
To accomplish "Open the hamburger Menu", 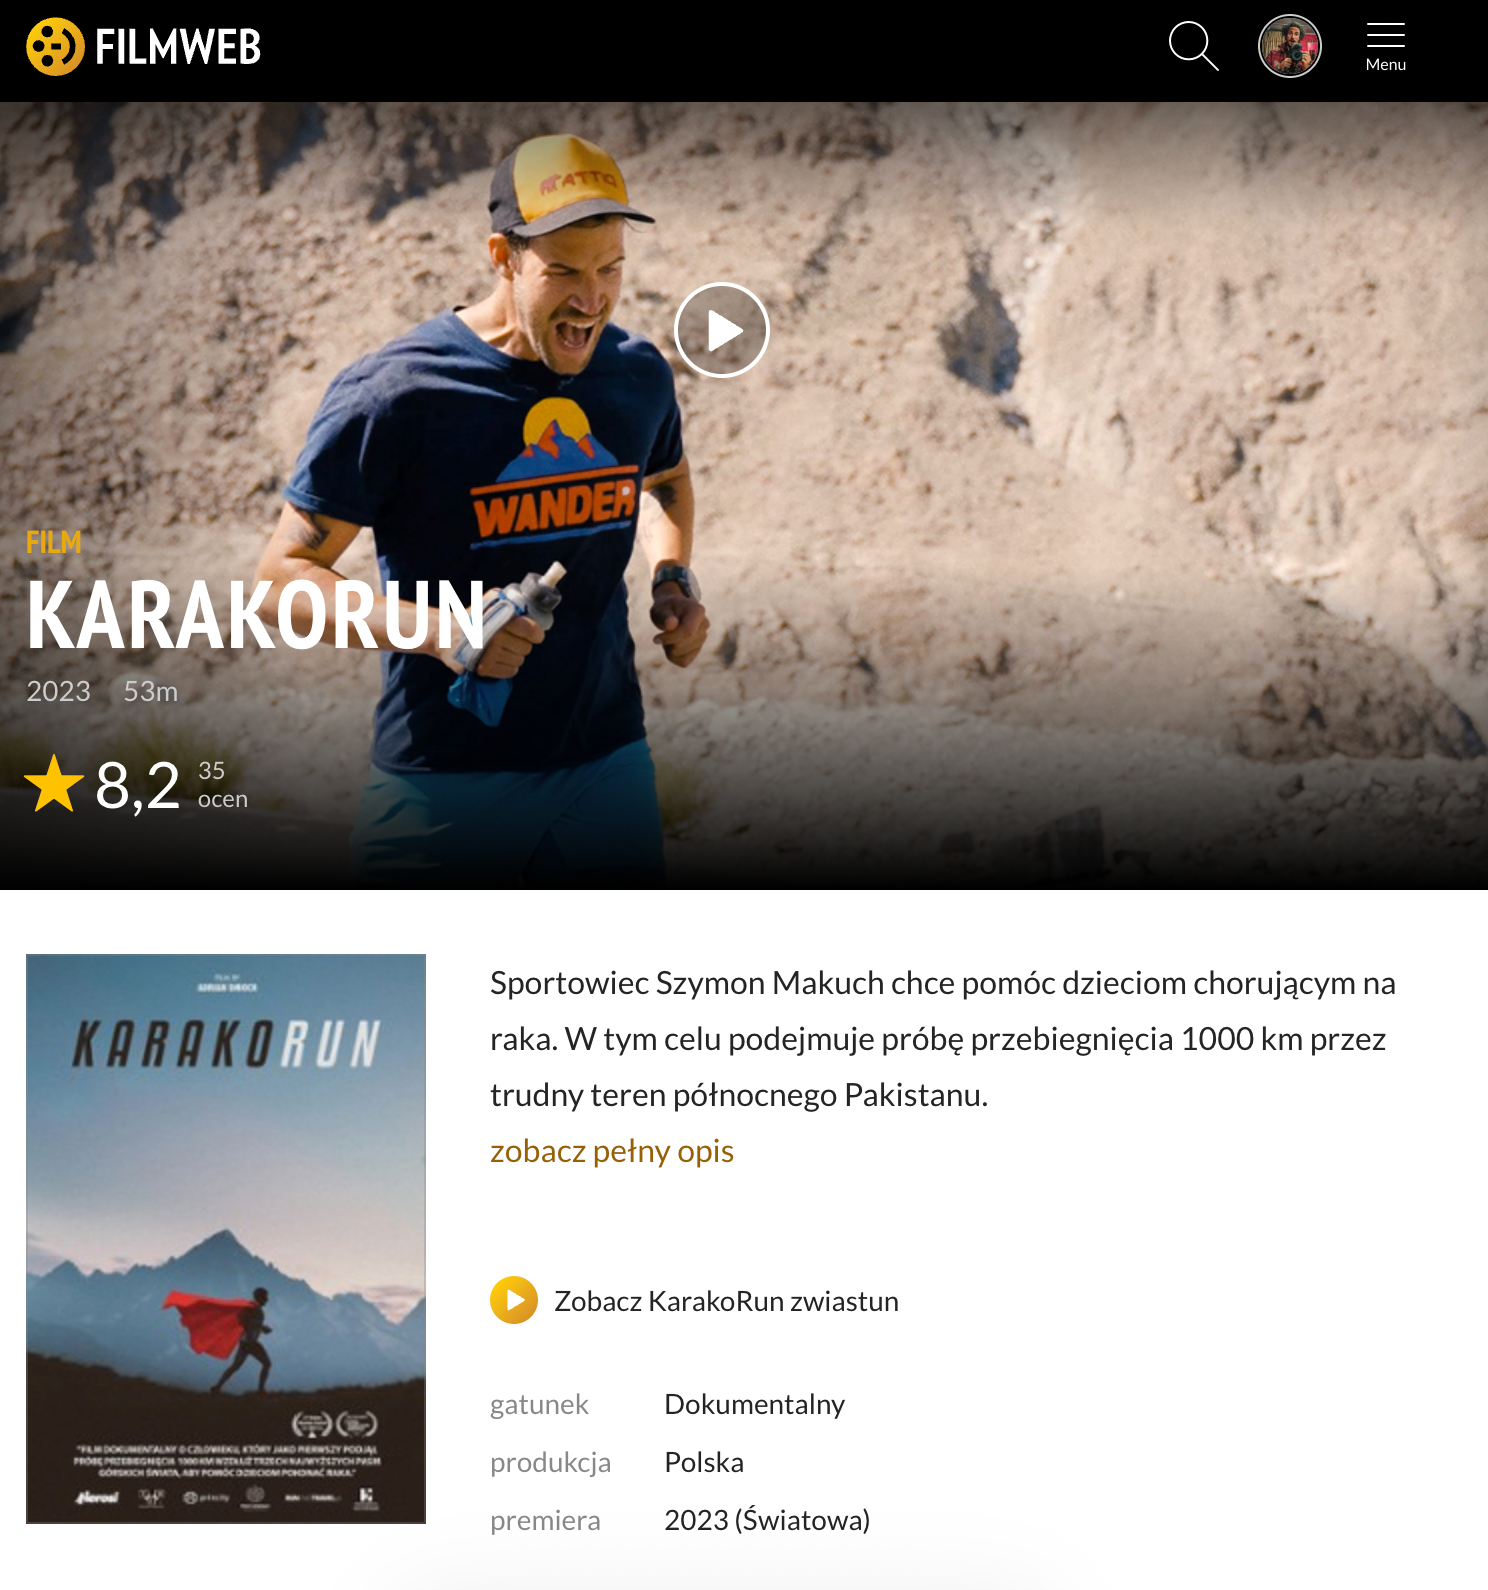I will click(x=1386, y=47).
